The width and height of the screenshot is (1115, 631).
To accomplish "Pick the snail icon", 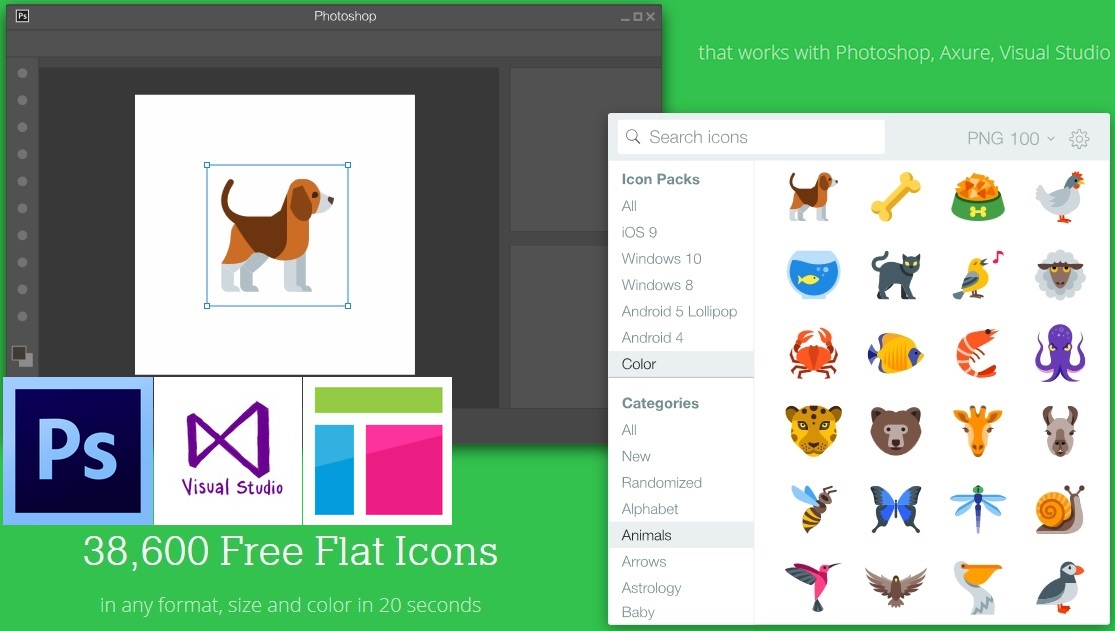I will tap(1059, 508).
